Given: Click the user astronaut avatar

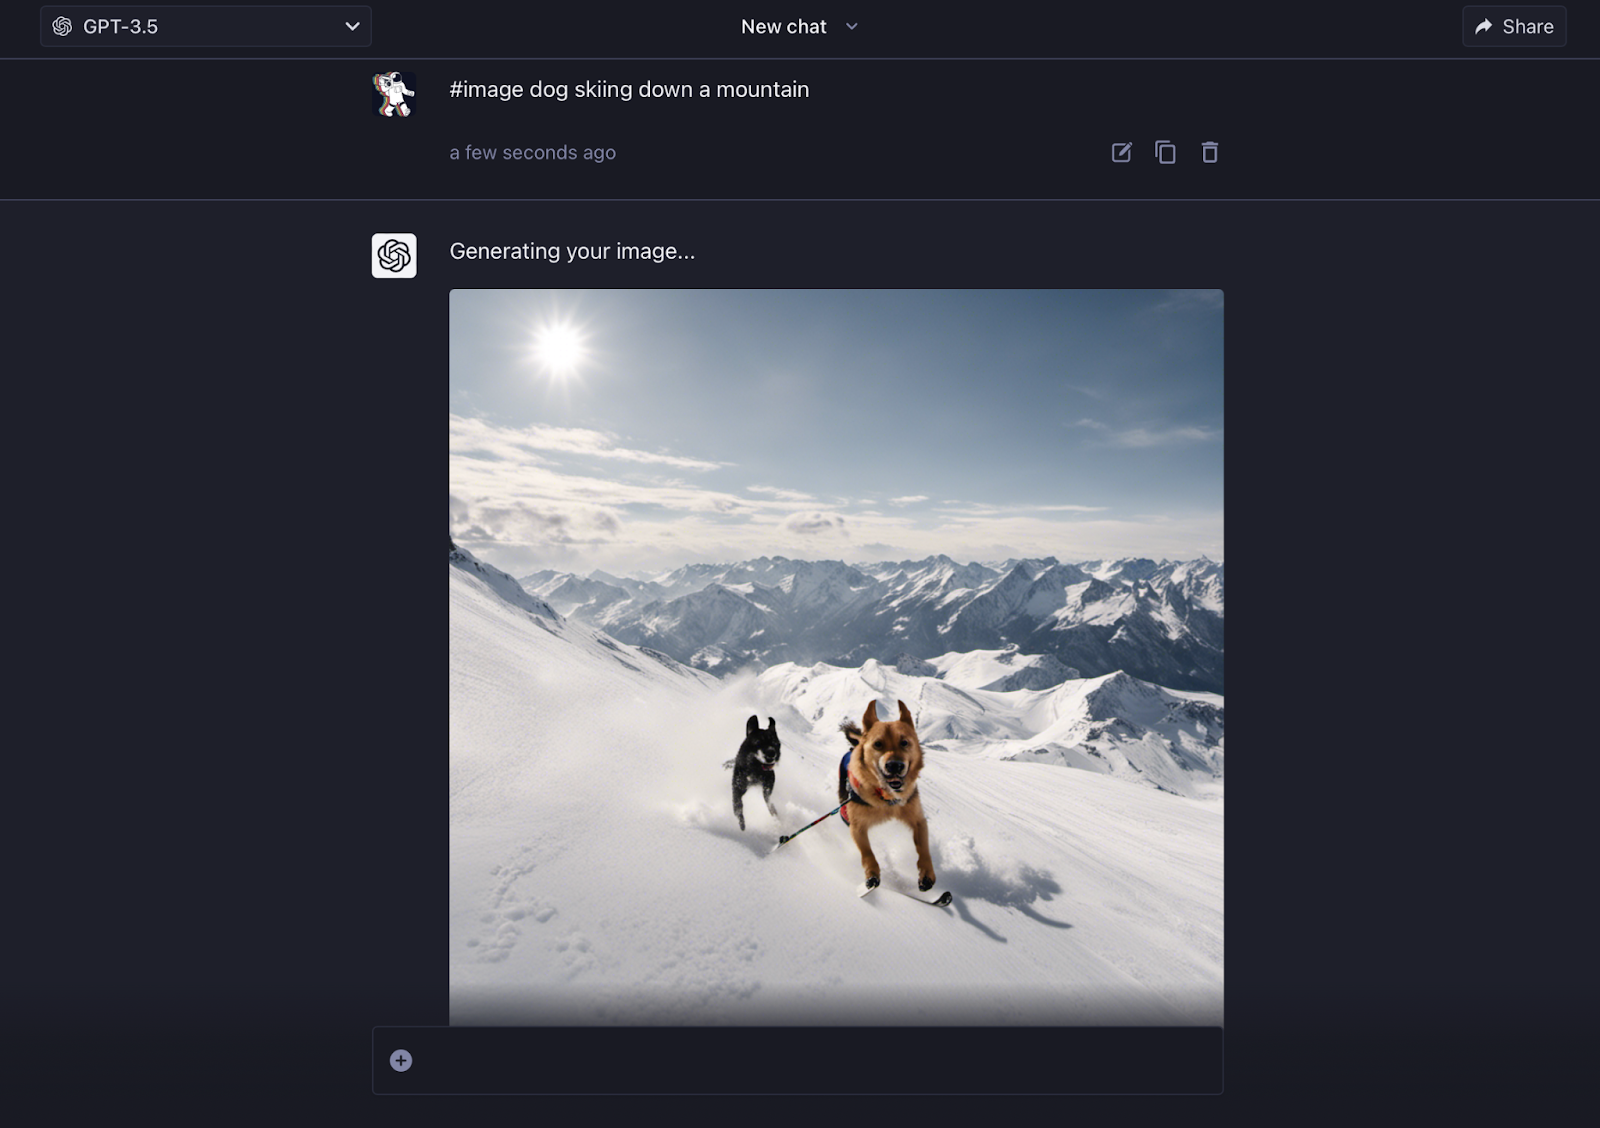Looking at the screenshot, I should (394, 94).
